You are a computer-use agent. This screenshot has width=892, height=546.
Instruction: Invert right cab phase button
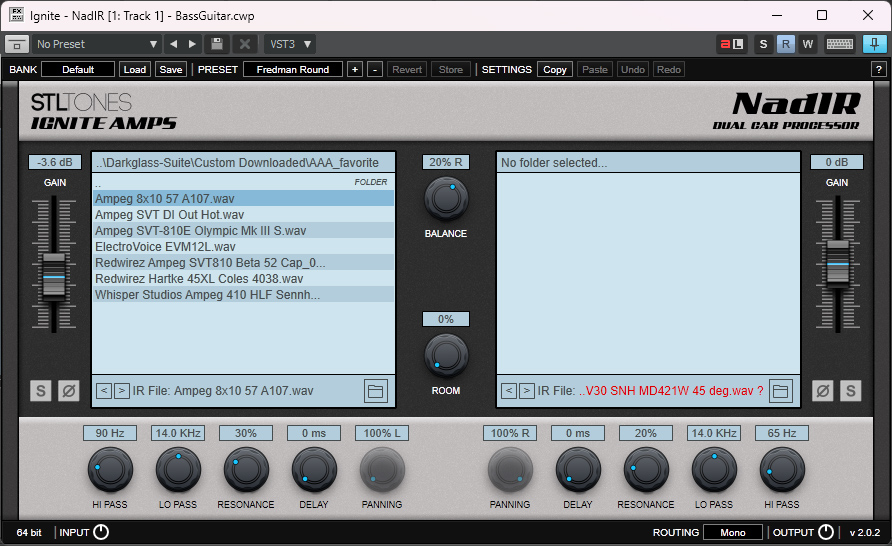point(823,391)
